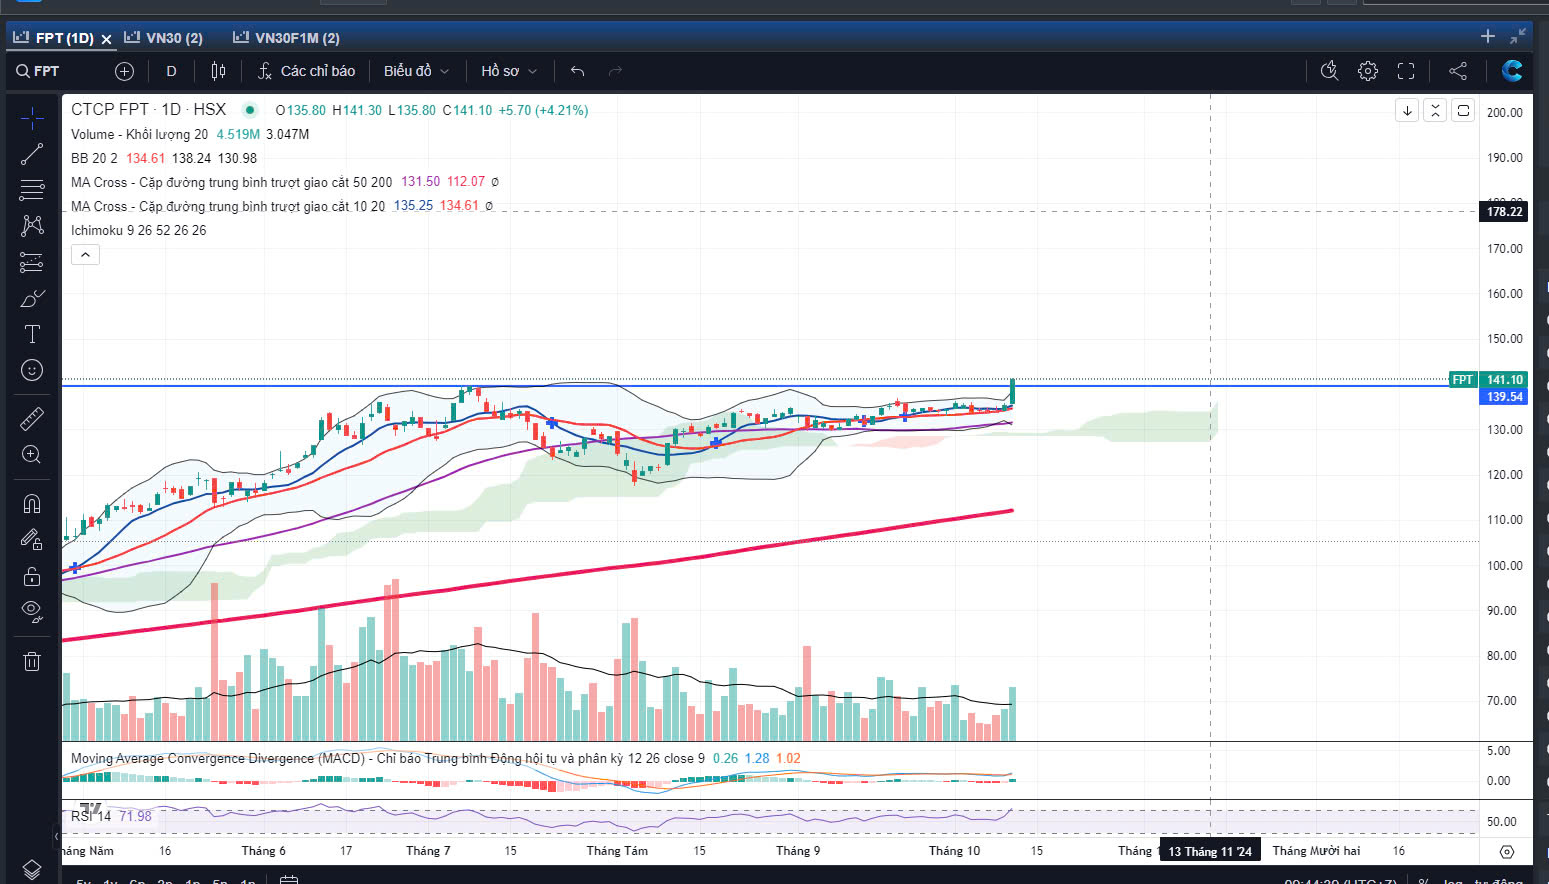Open the emoji and icons tool
1549x884 pixels.
click(32, 370)
